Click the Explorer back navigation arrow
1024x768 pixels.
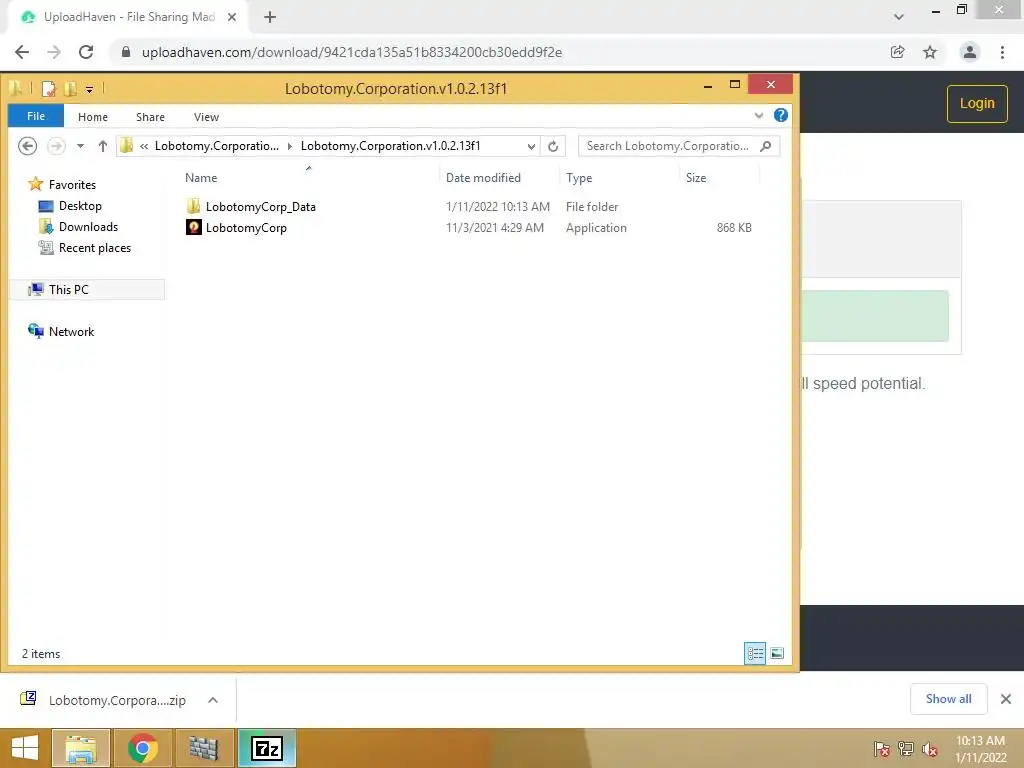[x=27, y=146]
